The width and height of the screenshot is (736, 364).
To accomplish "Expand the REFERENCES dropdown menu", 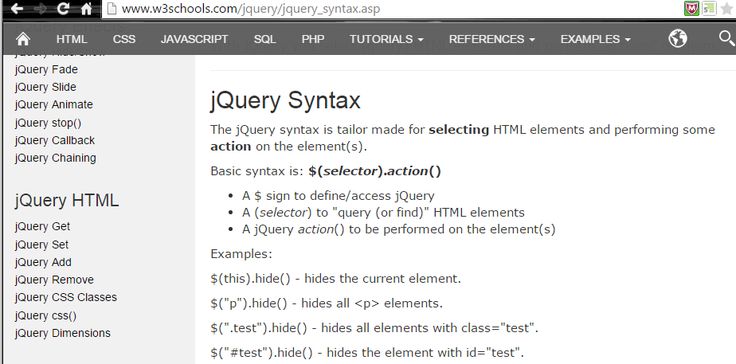I will tap(491, 39).
